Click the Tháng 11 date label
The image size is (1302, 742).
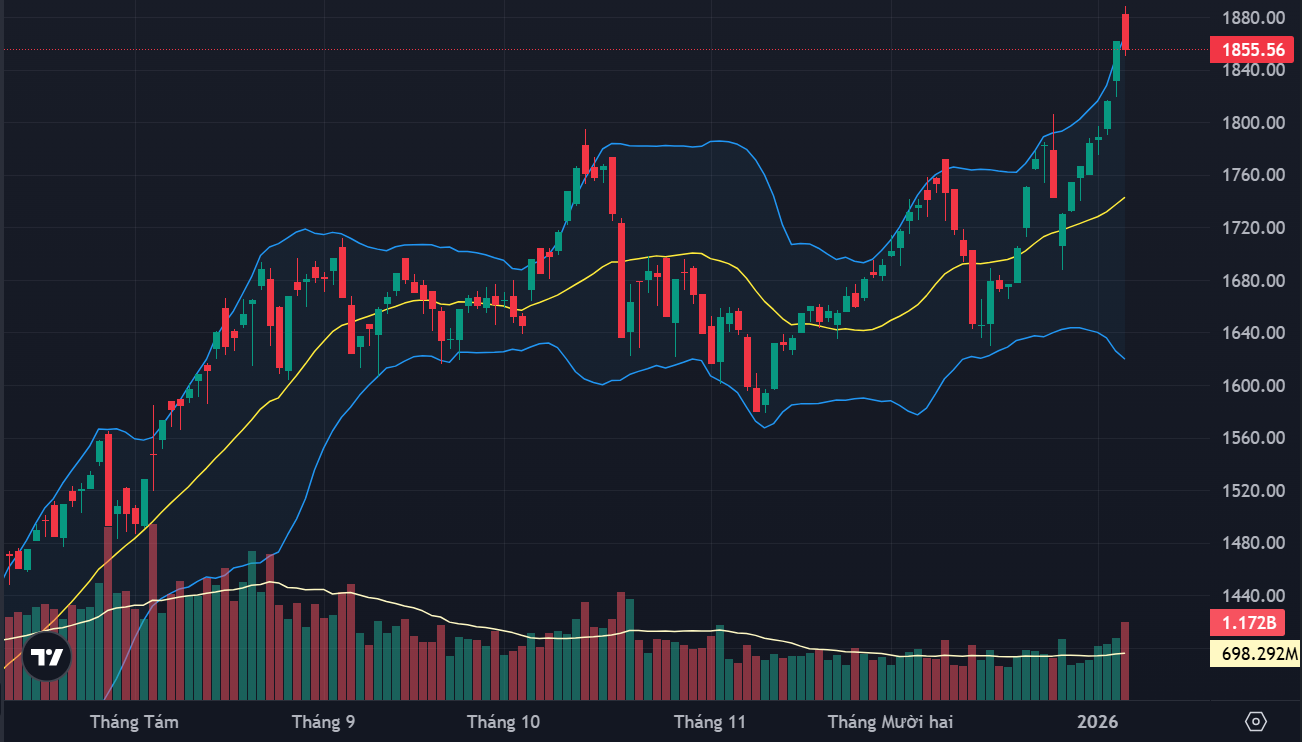(710, 721)
